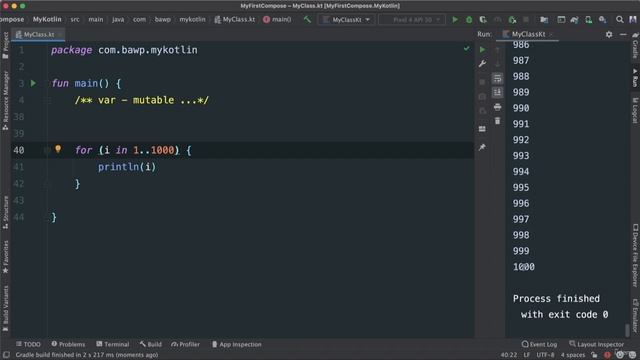Open the Layout Inspector
640x360 pixels.
(596, 344)
